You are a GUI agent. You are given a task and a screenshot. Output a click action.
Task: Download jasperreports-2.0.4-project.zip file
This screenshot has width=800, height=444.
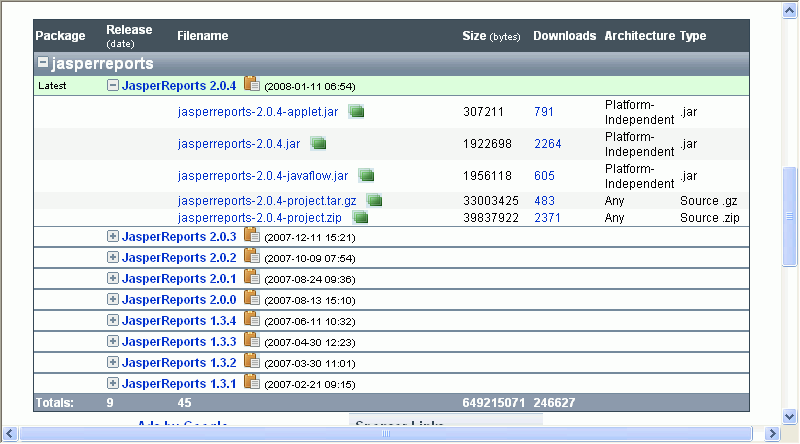tap(260, 218)
